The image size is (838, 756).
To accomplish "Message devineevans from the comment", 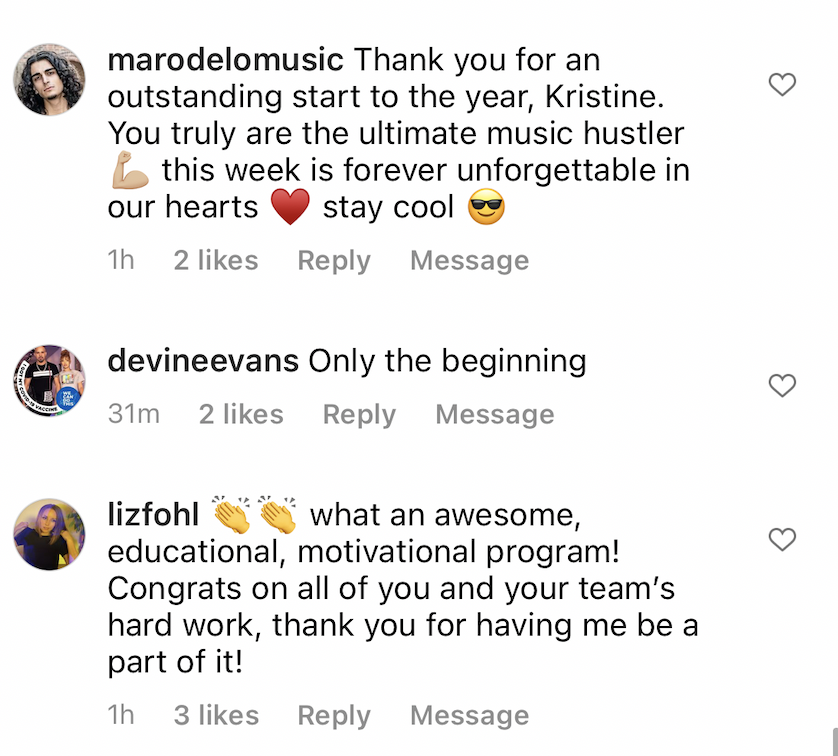I will [494, 414].
